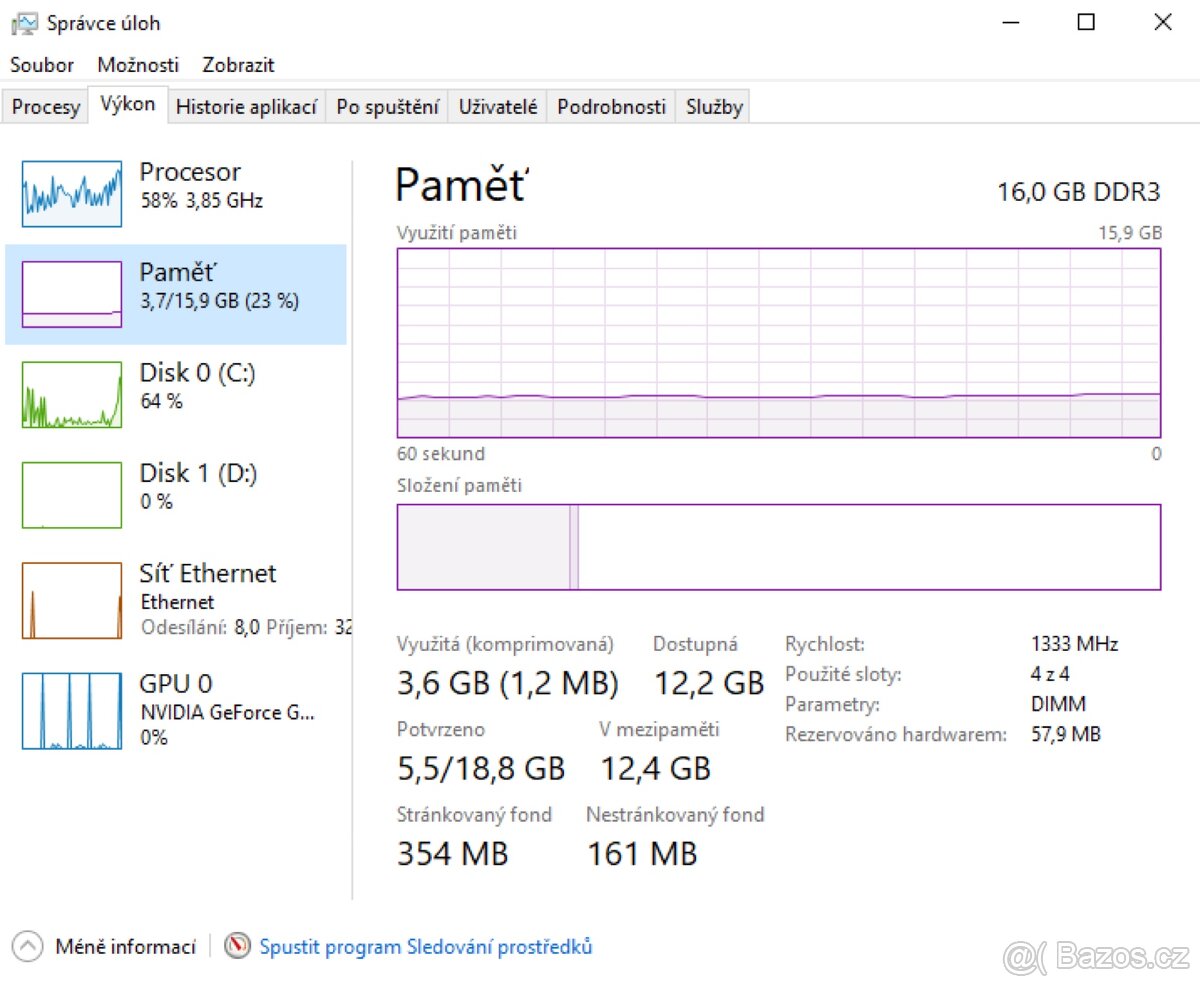Switch to the Historie aplikací tab

[x=246, y=107]
